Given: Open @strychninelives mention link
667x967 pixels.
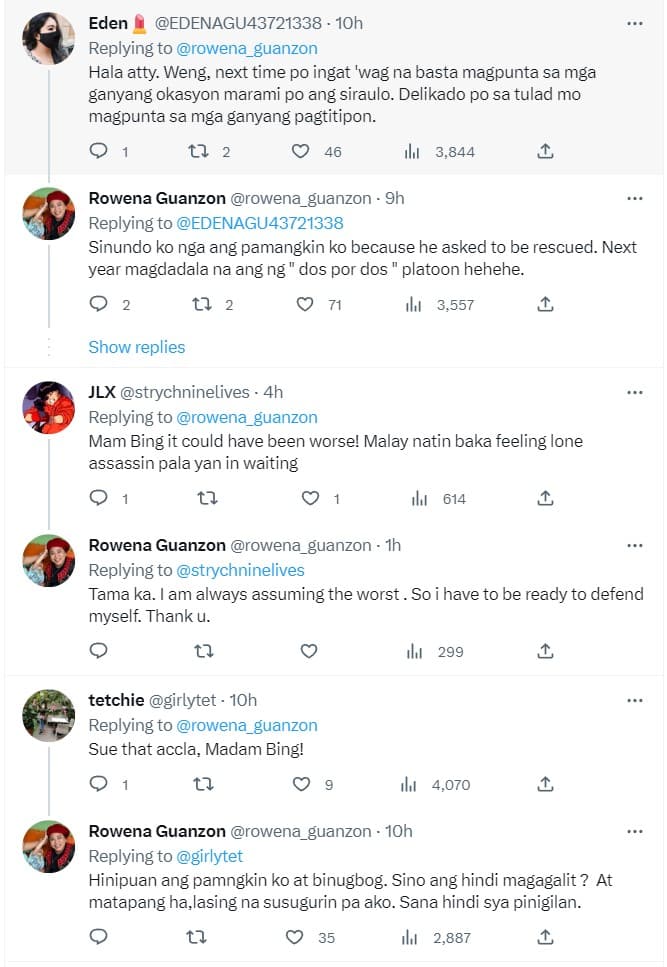Looking at the screenshot, I should click(x=240, y=570).
